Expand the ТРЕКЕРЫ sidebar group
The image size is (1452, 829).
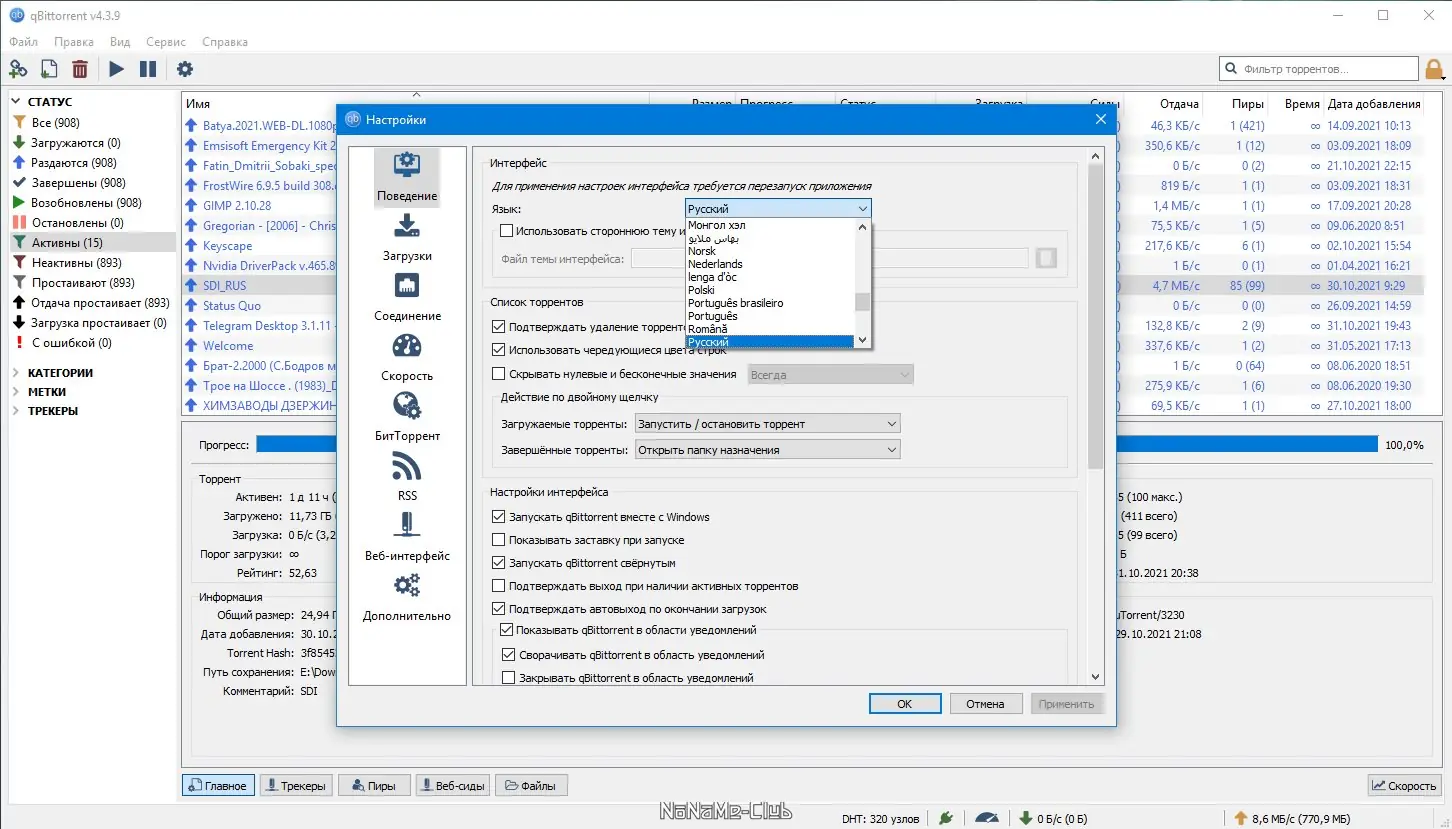click(x=17, y=411)
